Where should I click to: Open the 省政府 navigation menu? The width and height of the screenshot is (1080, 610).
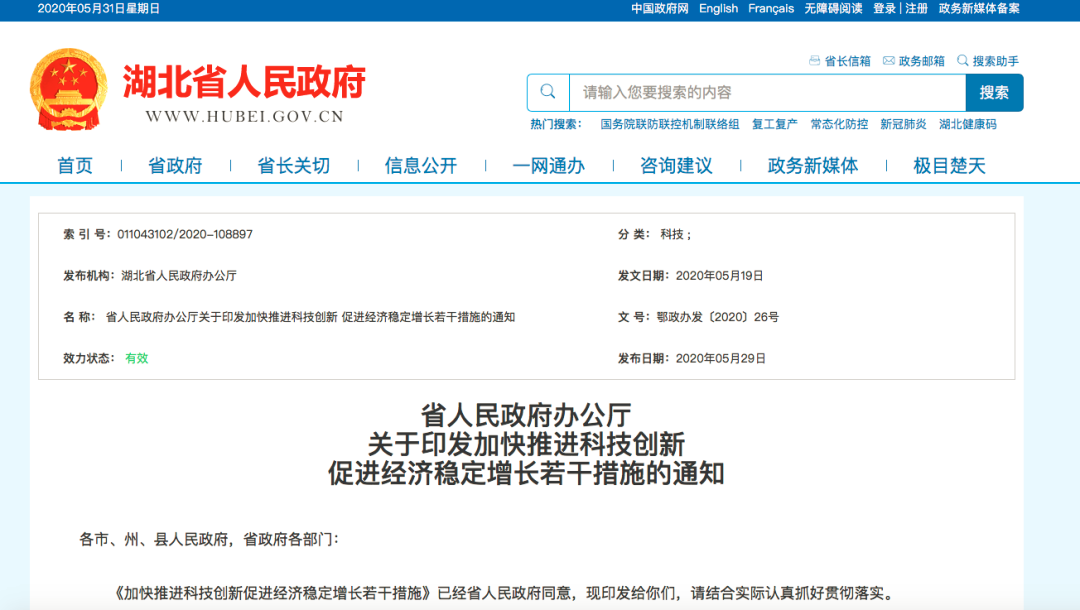(175, 166)
